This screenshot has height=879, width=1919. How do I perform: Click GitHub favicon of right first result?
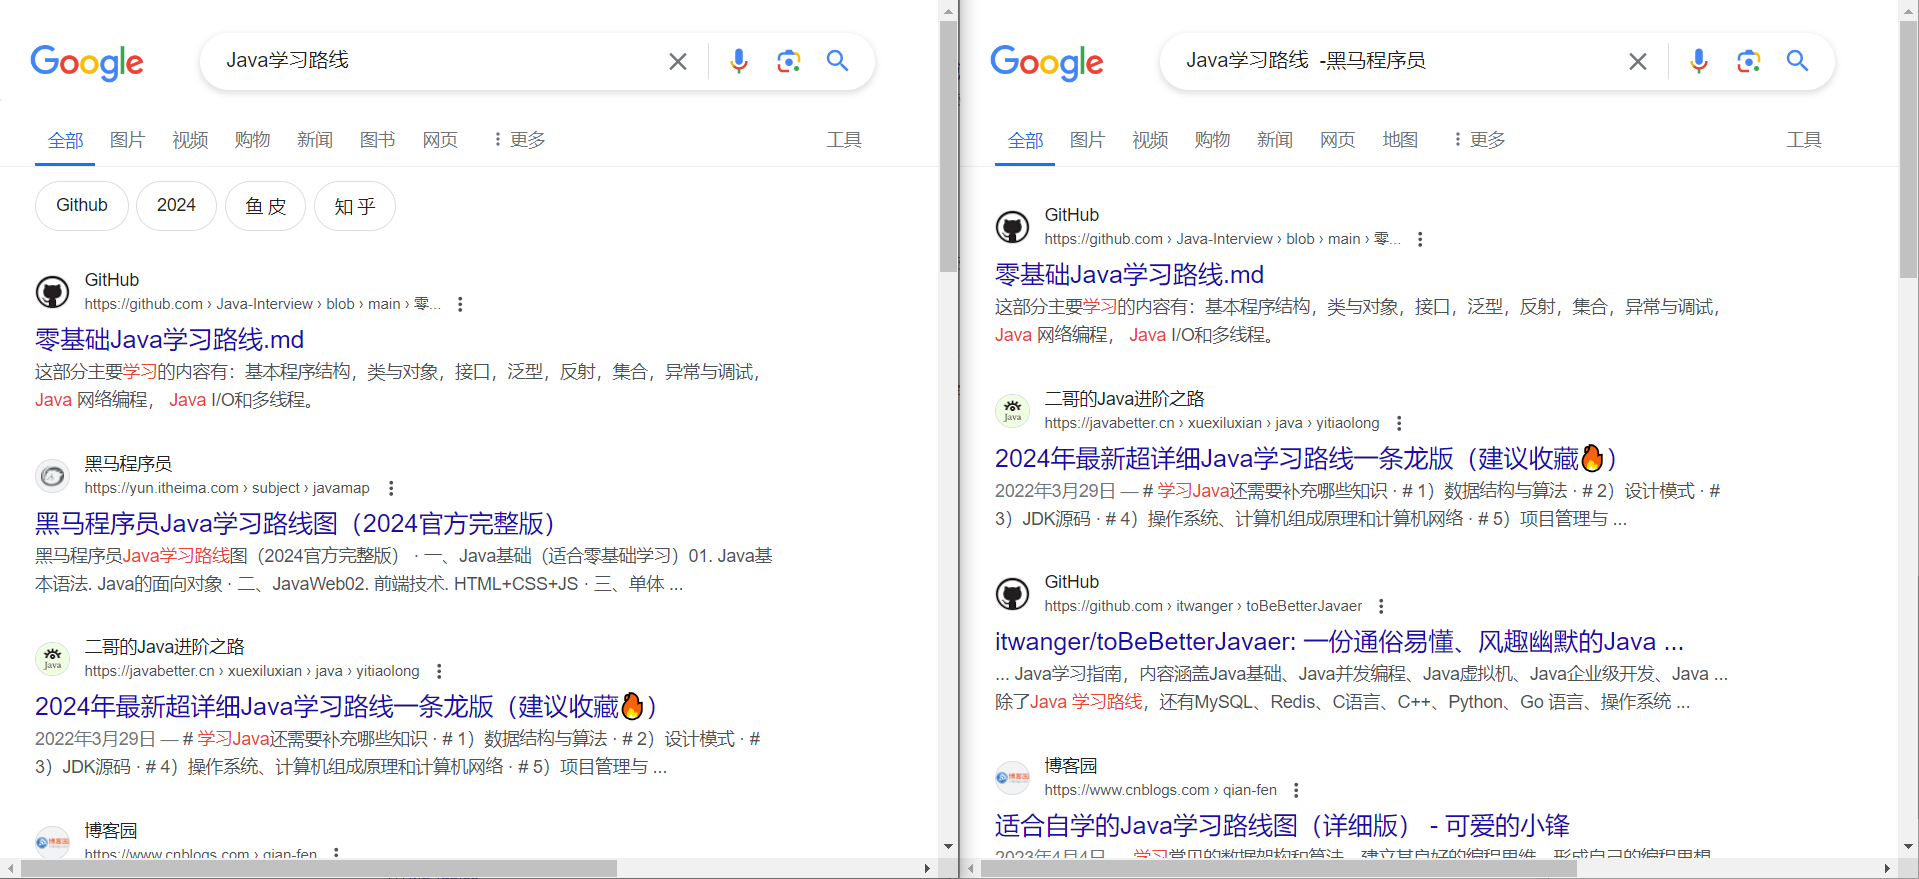(1013, 227)
